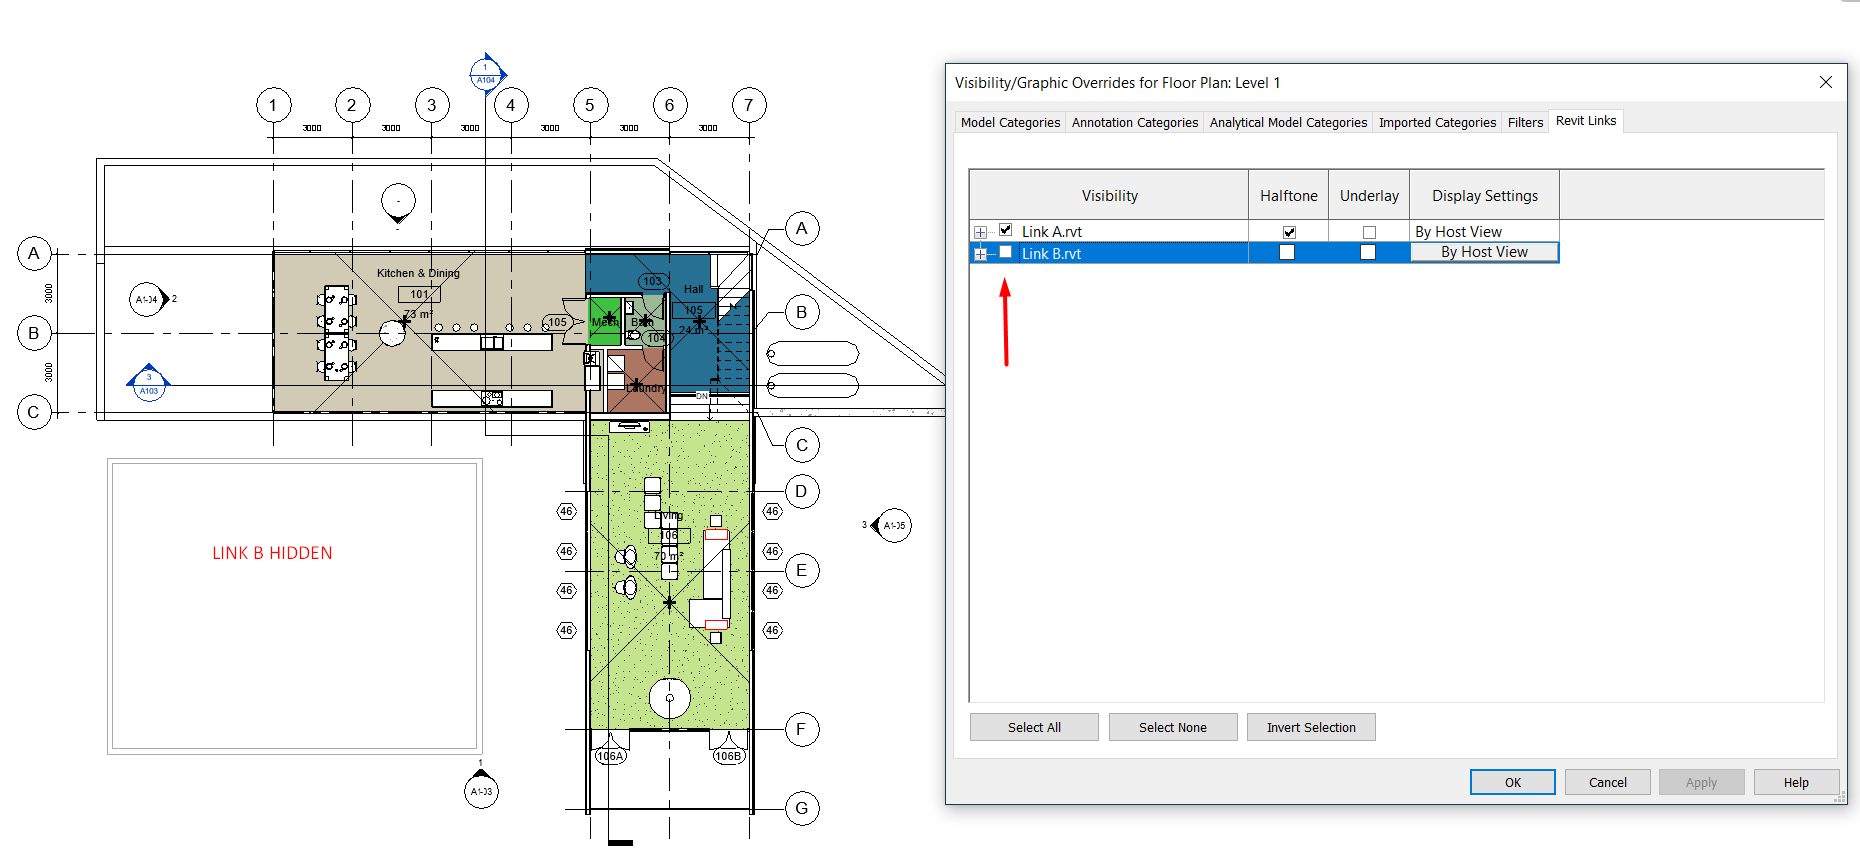This screenshot has width=1860, height=862.
Task: Select top grid bubble 2
Action: pyautogui.click(x=352, y=105)
